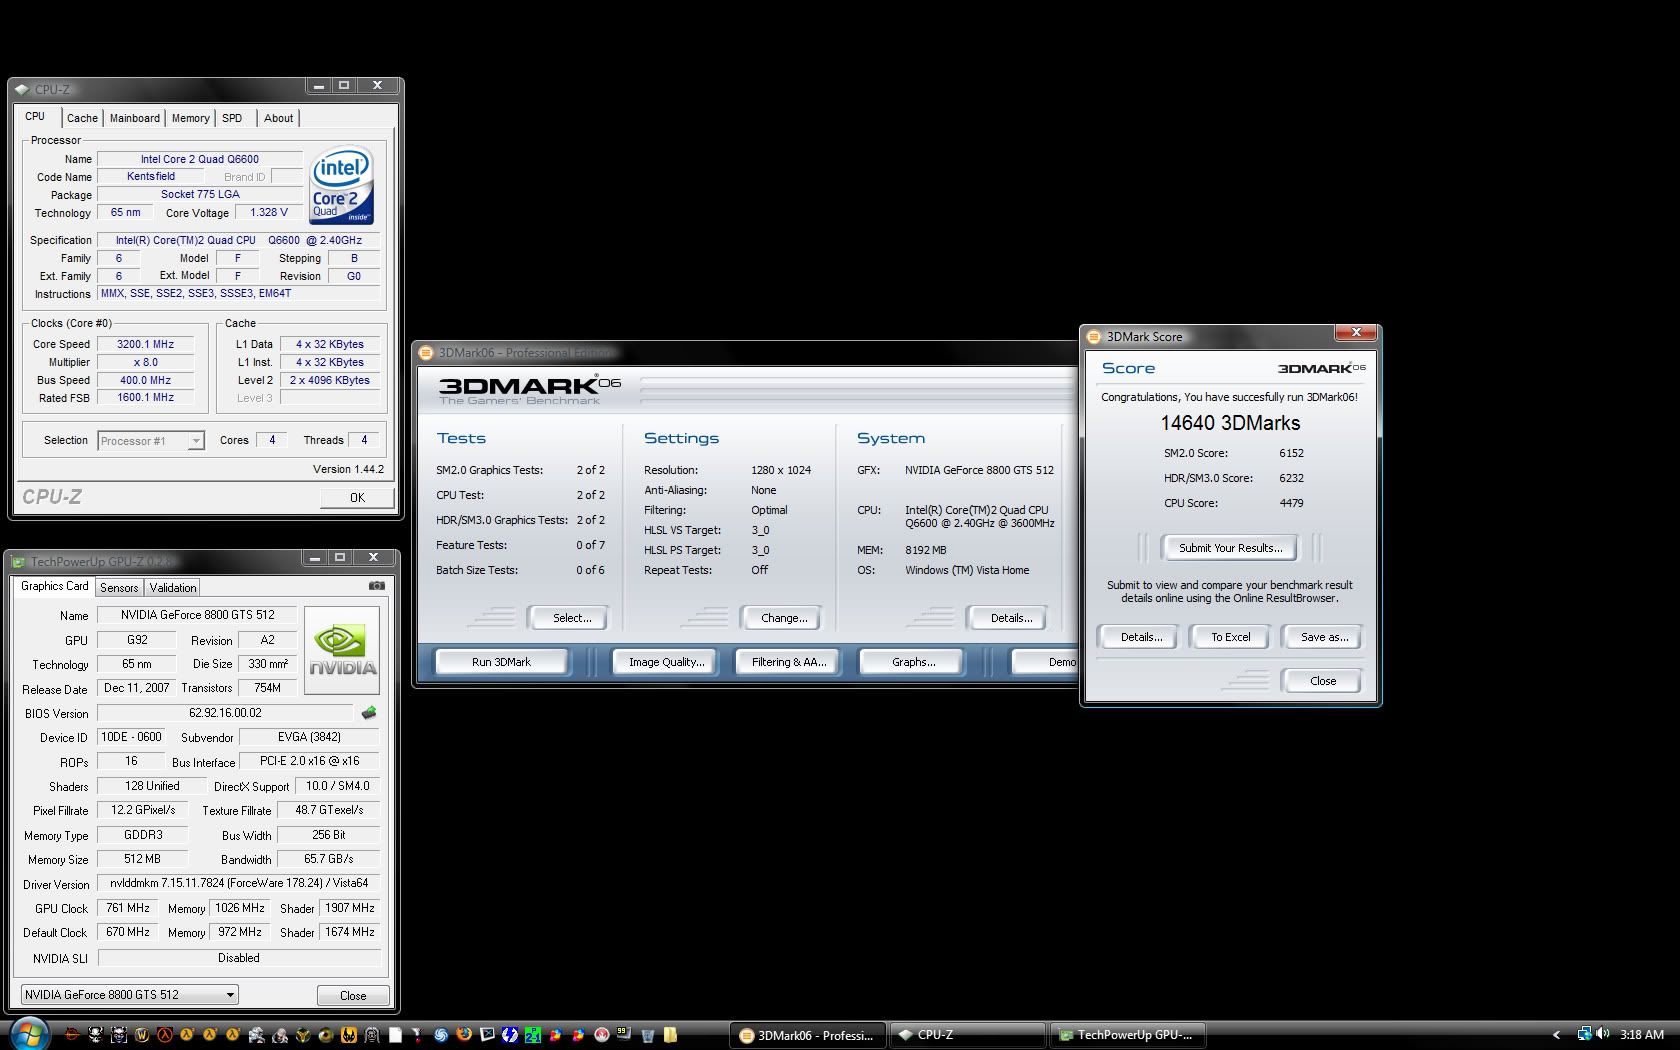The image size is (1680, 1050).
Task: Open the Validation tab in GPU-Z
Action: click(x=173, y=588)
